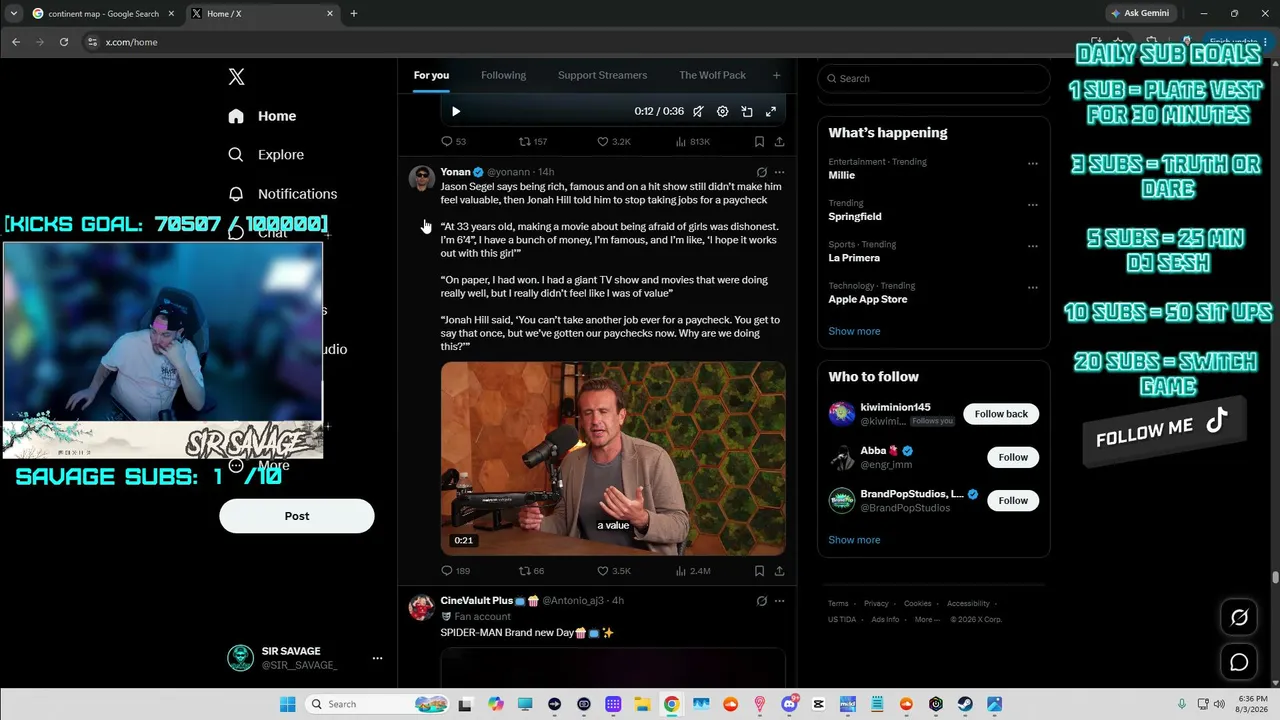The width and height of the screenshot is (1280, 720).
Task: Open The Wolf Pack tab
Action: (712, 75)
